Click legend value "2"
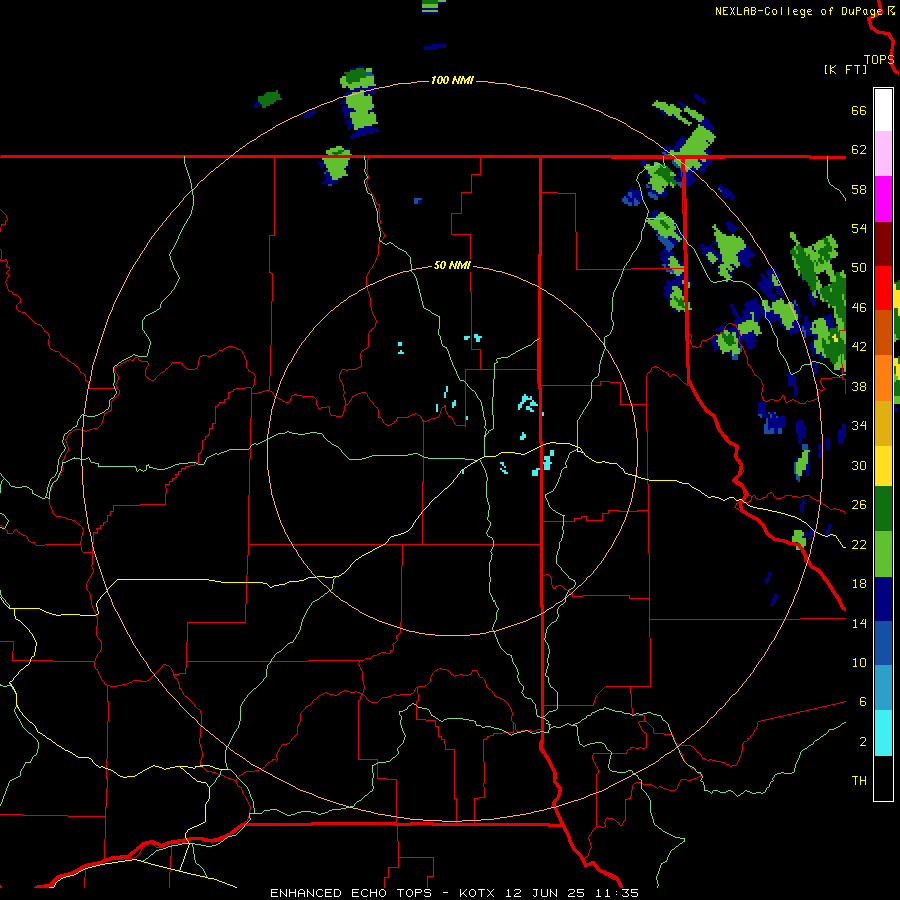Viewport: 900px width, 900px height. tap(862, 742)
